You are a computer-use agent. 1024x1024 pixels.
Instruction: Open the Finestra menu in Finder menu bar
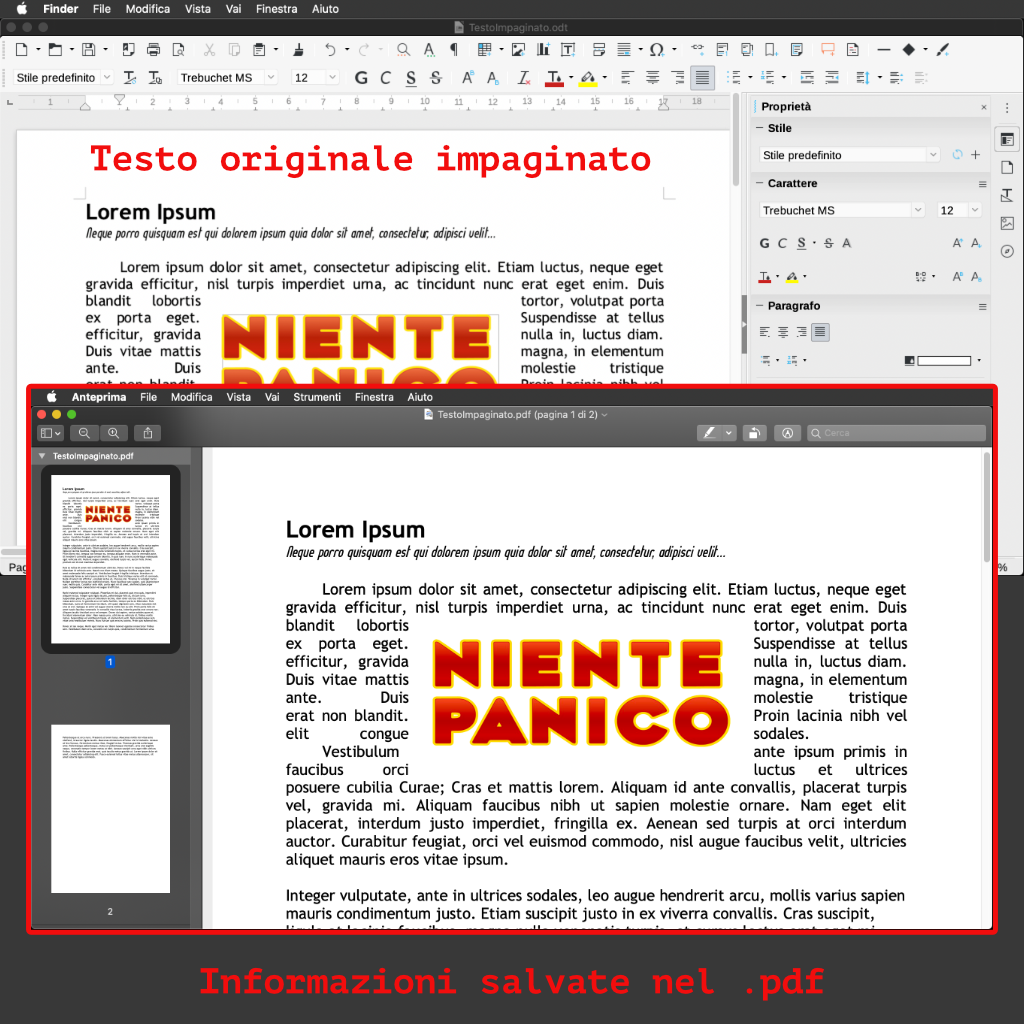pos(276,9)
